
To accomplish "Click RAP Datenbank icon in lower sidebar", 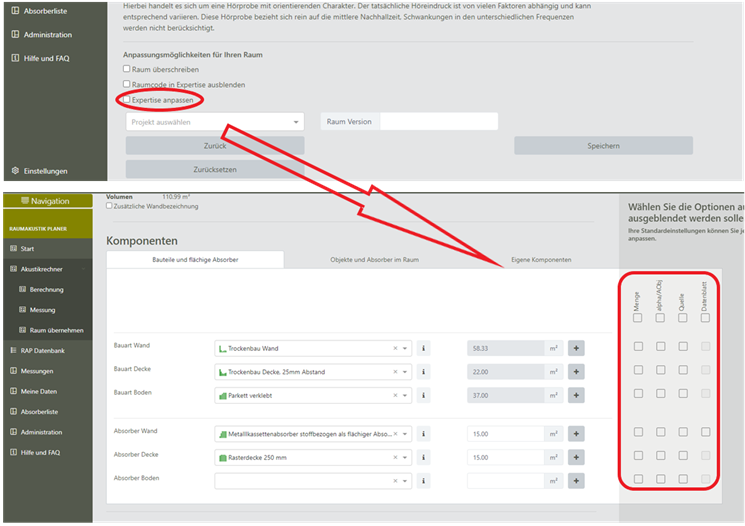I will click(x=14, y=351).
